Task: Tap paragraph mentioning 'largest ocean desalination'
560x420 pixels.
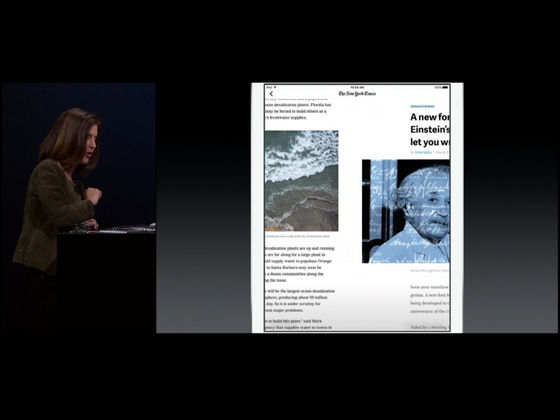Action: pos(300,300)
